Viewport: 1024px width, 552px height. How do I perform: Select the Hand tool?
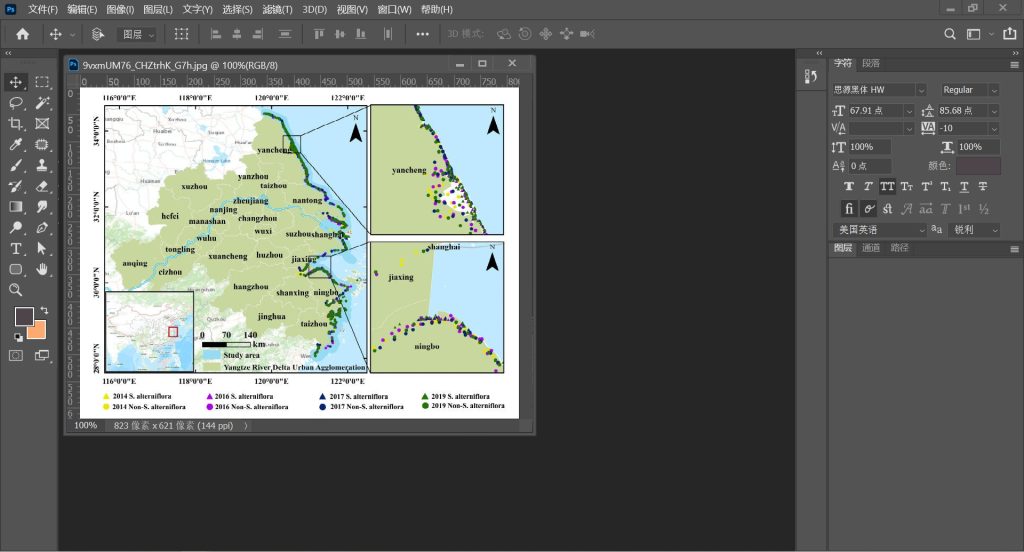pos(42,269)
